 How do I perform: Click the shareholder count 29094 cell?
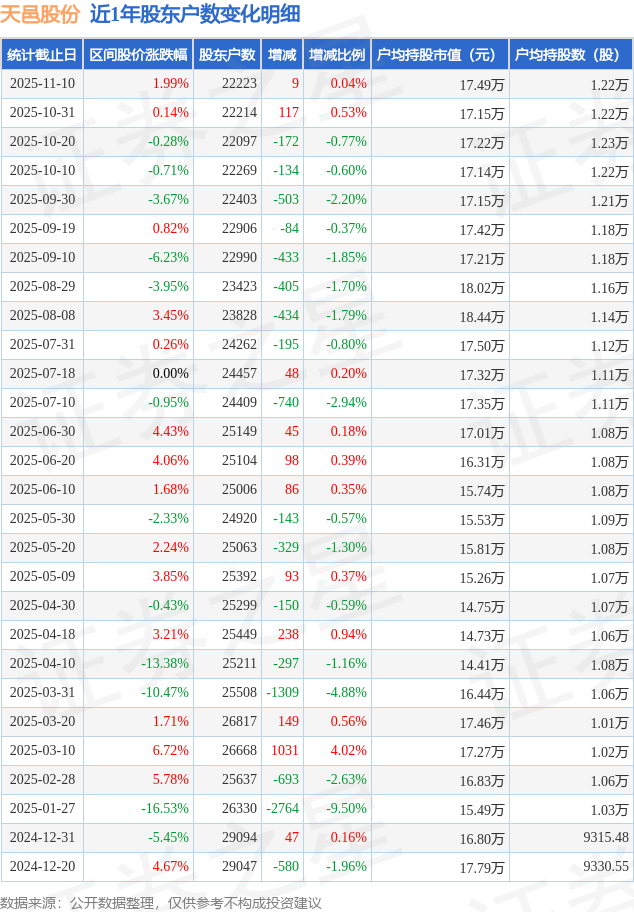239,838
